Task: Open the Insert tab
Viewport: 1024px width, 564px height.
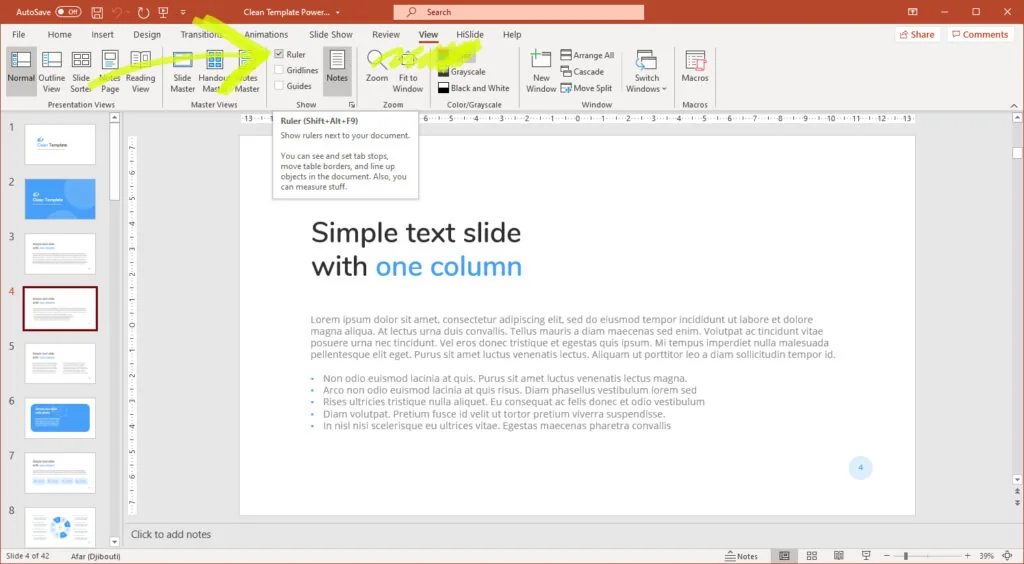Action: (103, 35)
